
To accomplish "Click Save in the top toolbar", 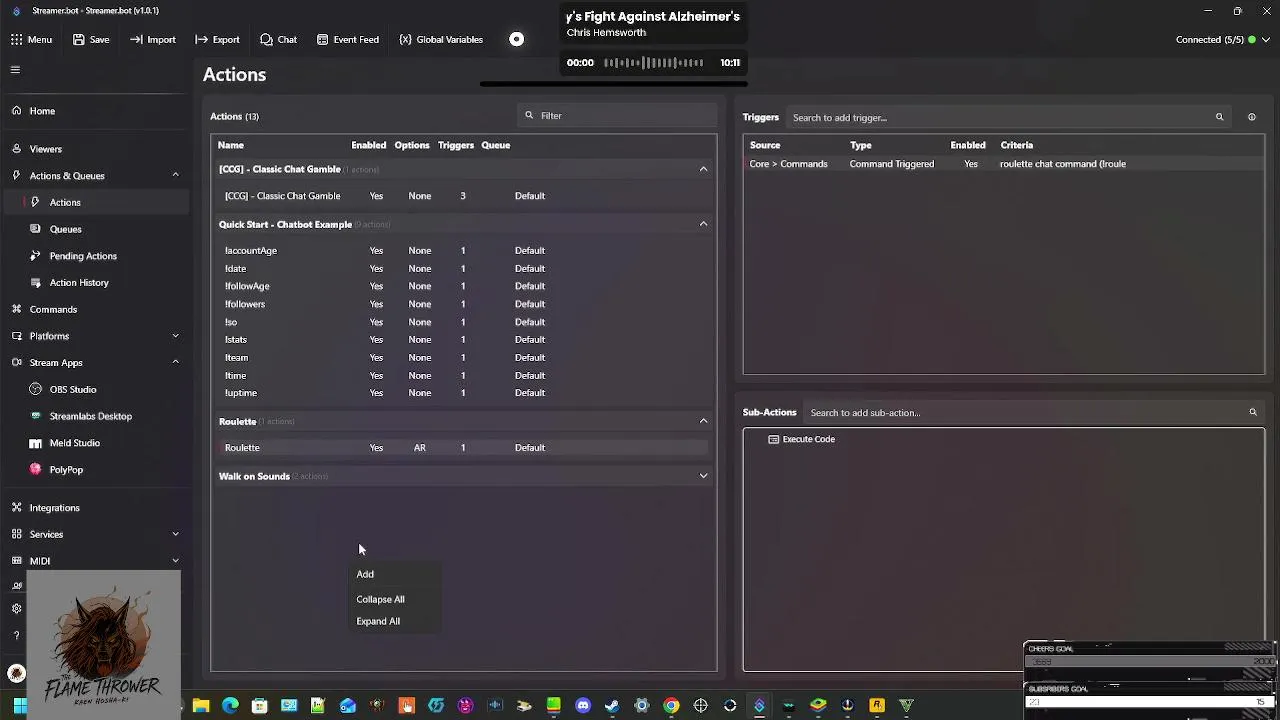I will pyautogui.click(x=91, y=39).
